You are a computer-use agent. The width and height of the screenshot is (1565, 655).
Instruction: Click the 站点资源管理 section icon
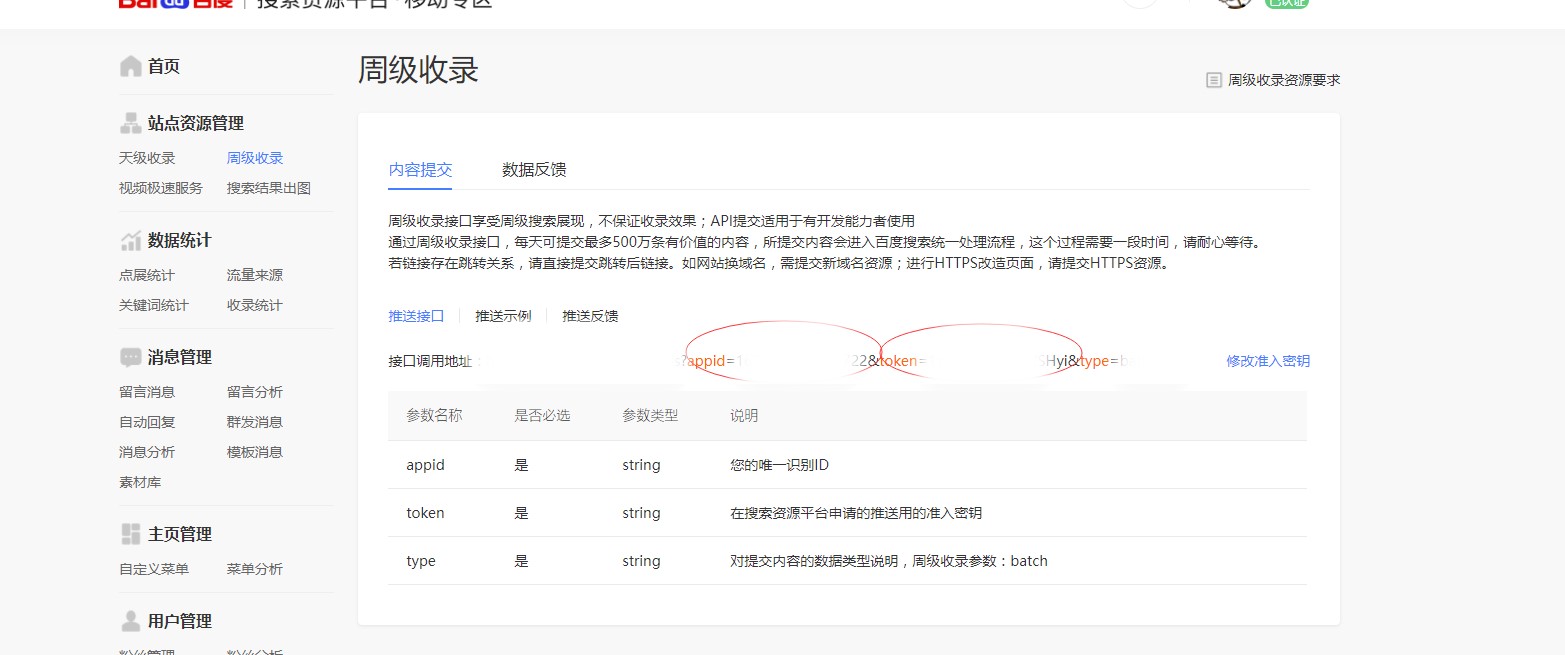point(130,122)
